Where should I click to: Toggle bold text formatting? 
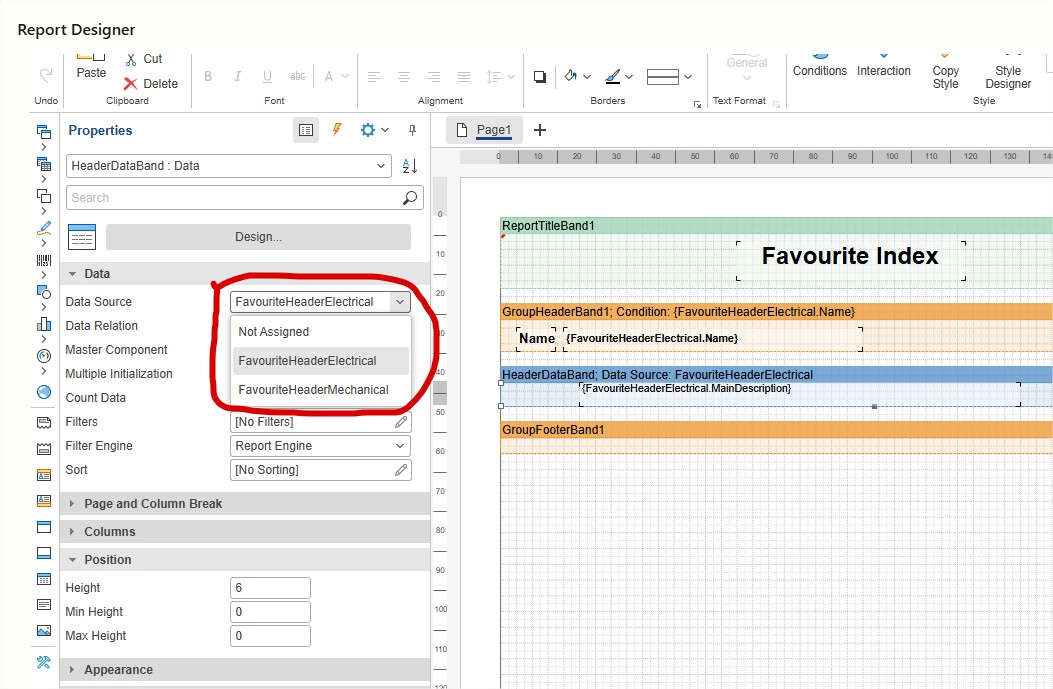[x=208, y=75]
